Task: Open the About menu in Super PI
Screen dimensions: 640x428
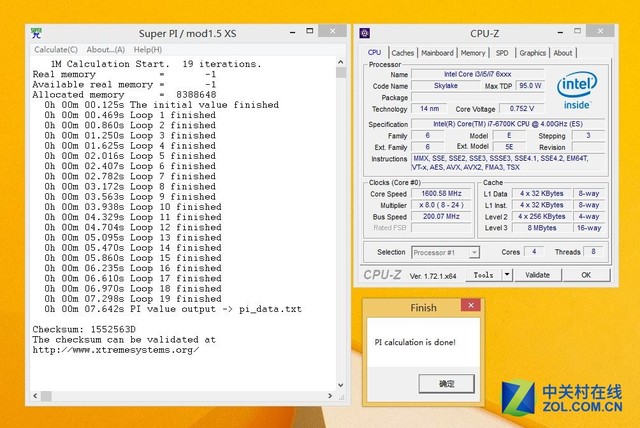Action: (x=105, y=49)
